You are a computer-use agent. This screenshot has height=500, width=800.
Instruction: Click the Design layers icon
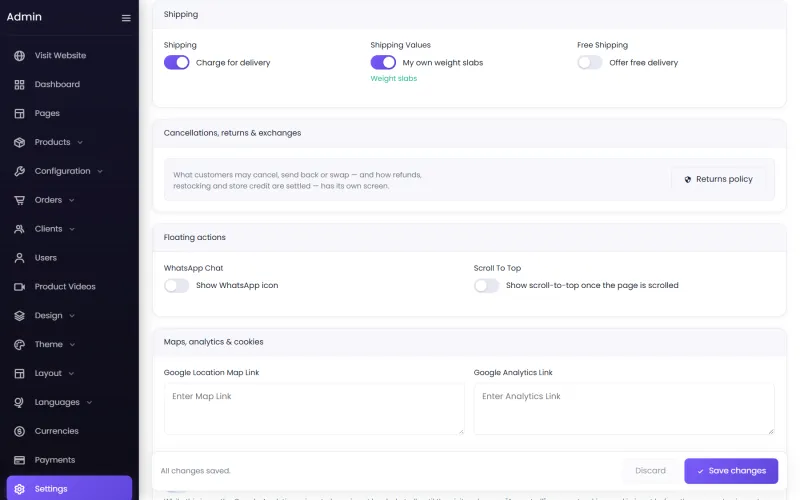coord(19,316)
